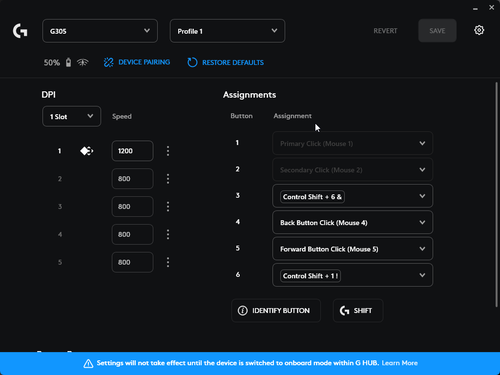The image size is (500, 375).
Task: Expand the Secondary Click assignment dropdown
Action: click(x=352, y=170)
